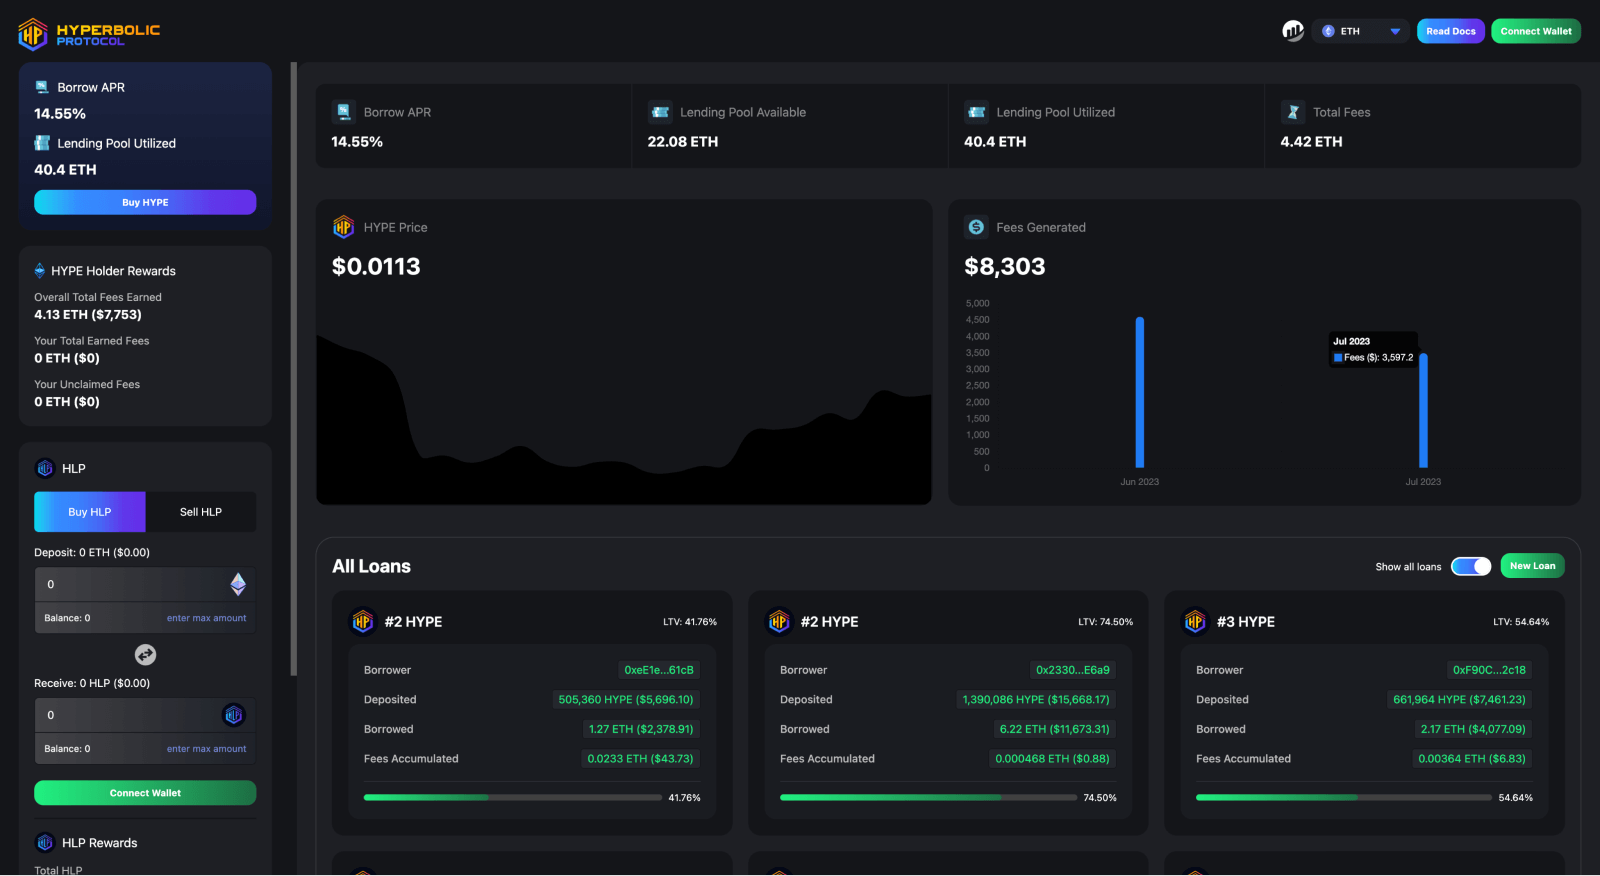Screen dimensions: 1600x876
Task: Click the Jul 2023 fees bar
Action: 1423,410
